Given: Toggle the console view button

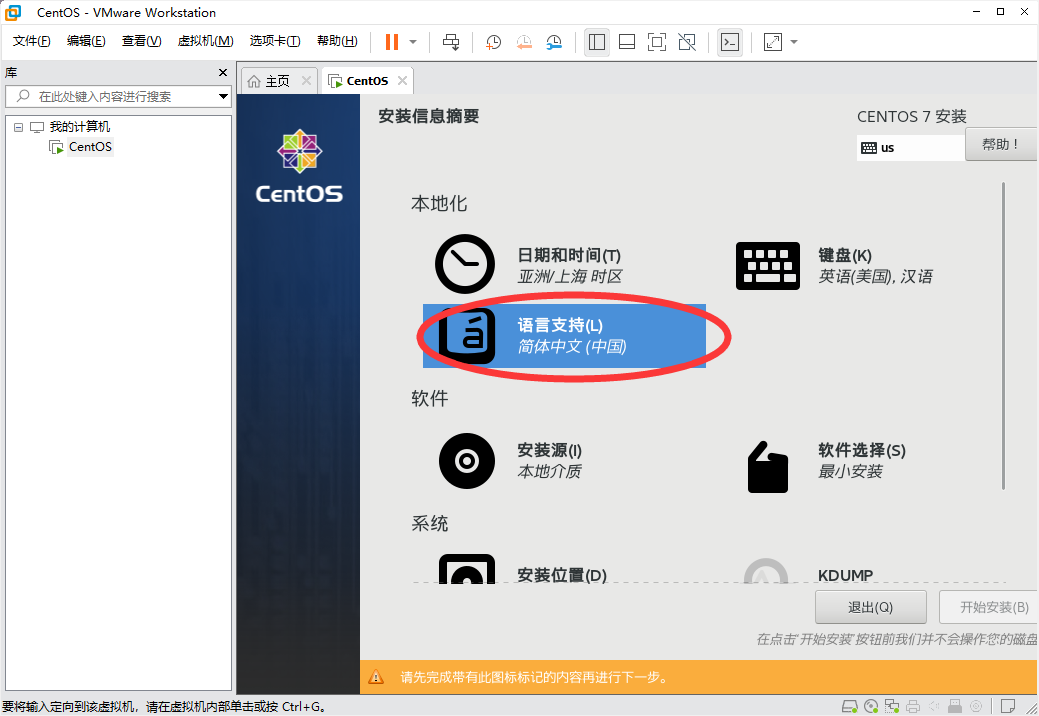Looking at the screenshot, I should point(730,42).
